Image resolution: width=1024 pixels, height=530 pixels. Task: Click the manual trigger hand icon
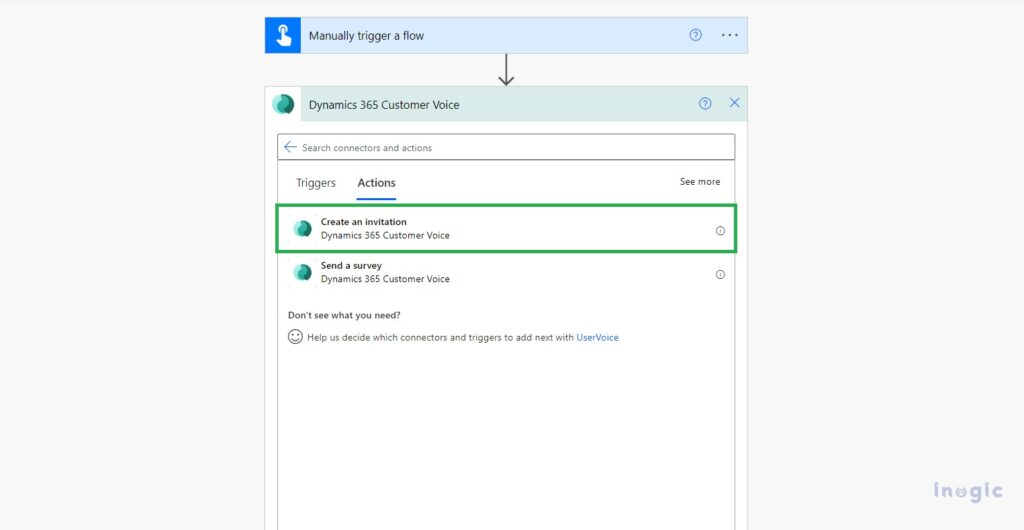click(x=283, y=36)
